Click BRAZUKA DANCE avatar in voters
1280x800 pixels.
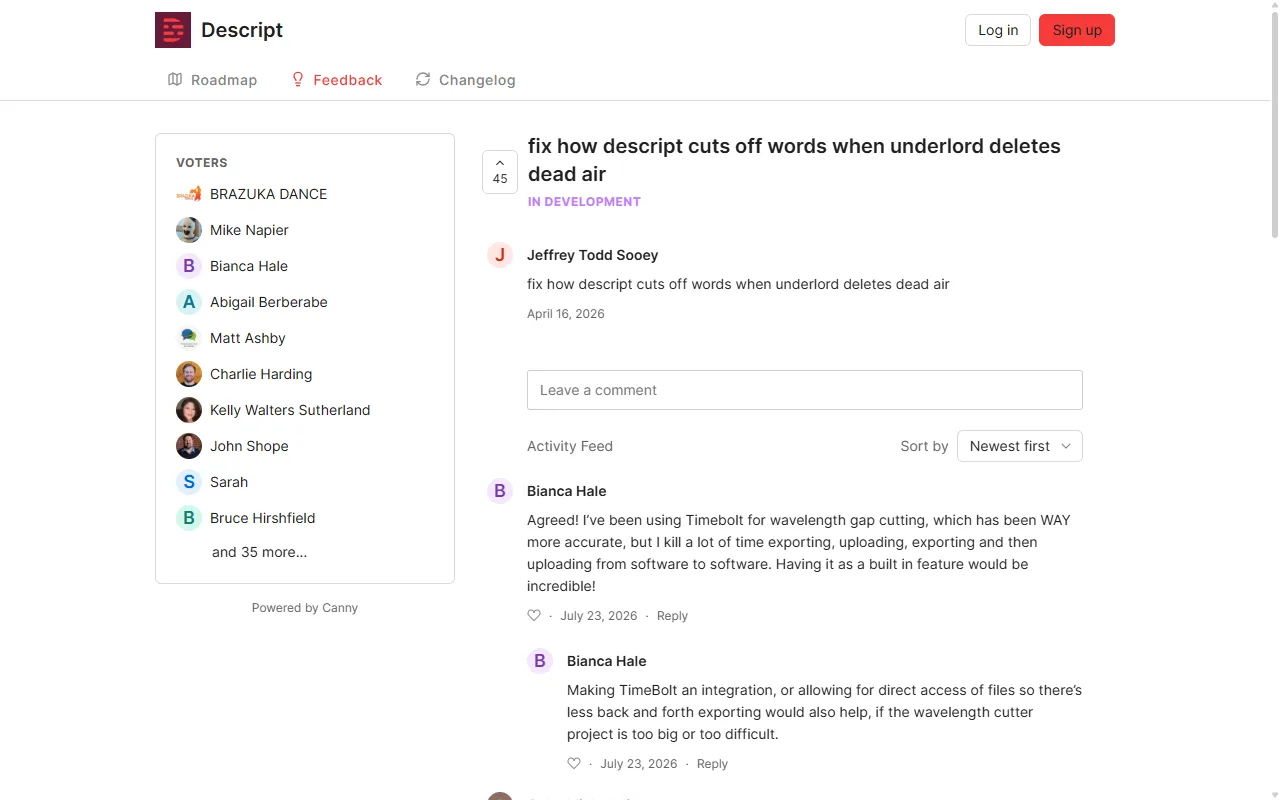click(189, 194)
